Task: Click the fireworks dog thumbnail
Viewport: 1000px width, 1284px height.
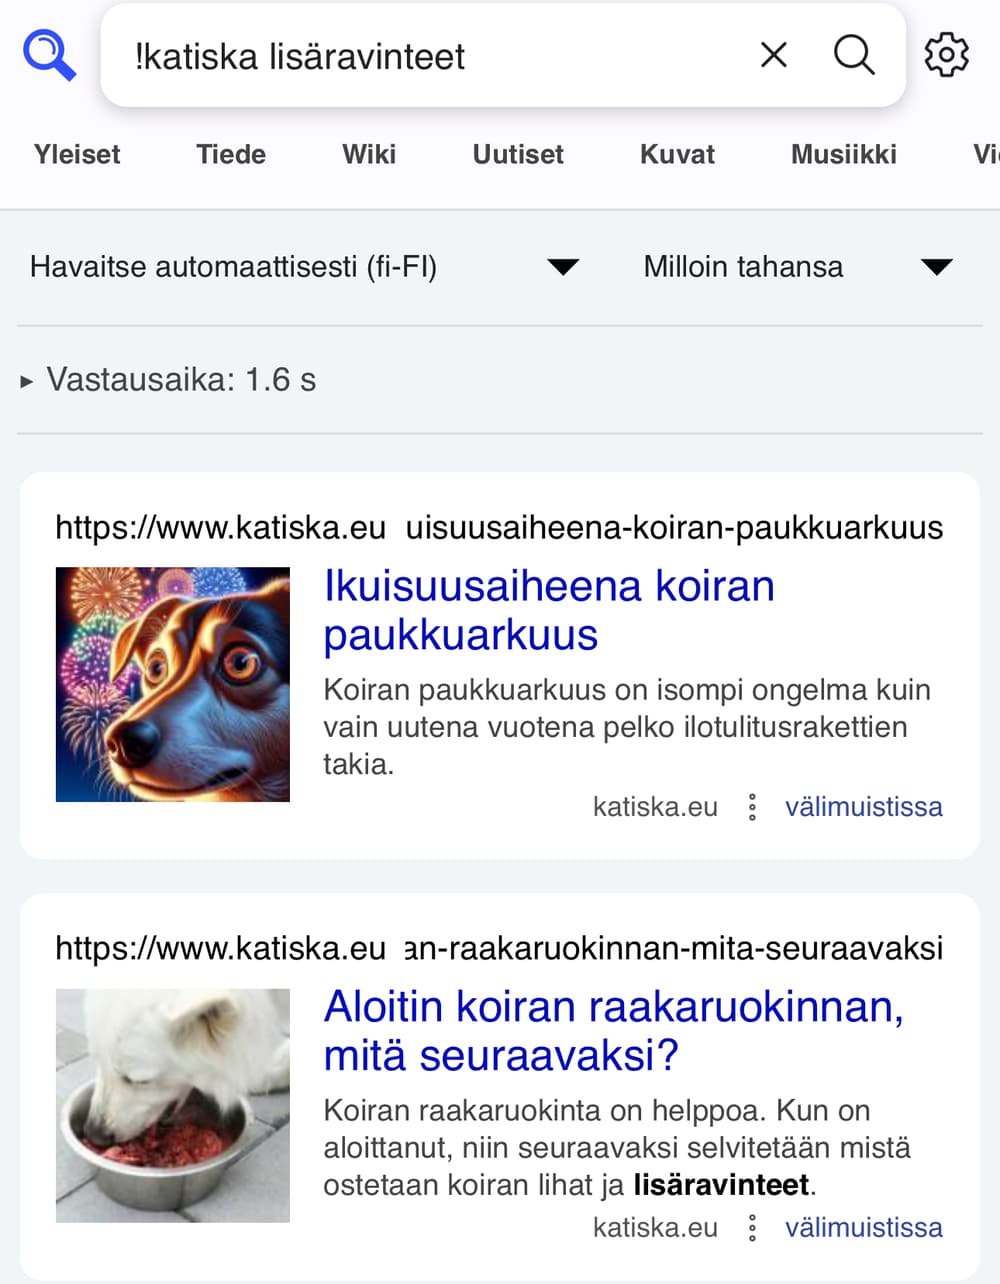Action: click(x=173, y=685)
